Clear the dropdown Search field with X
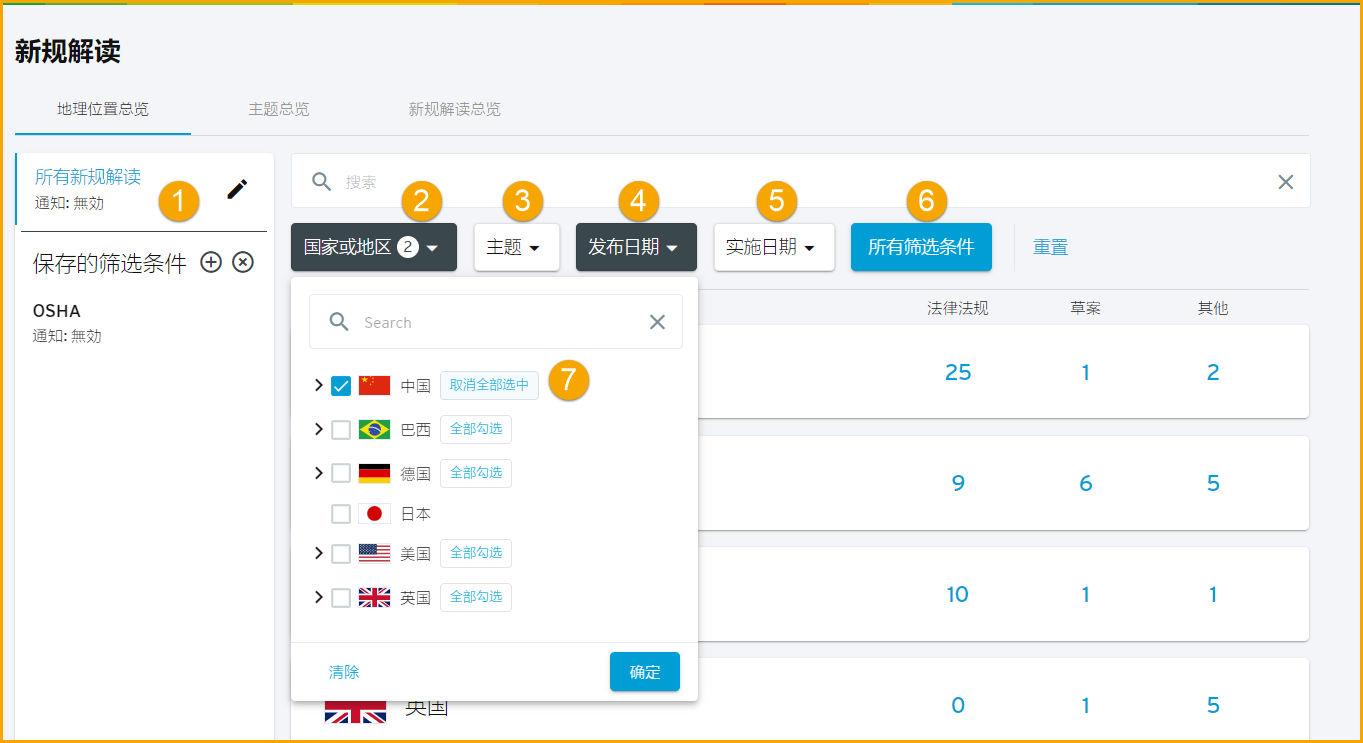The height and width of the screenshot is (743, 1363). (x=657, y=322)
